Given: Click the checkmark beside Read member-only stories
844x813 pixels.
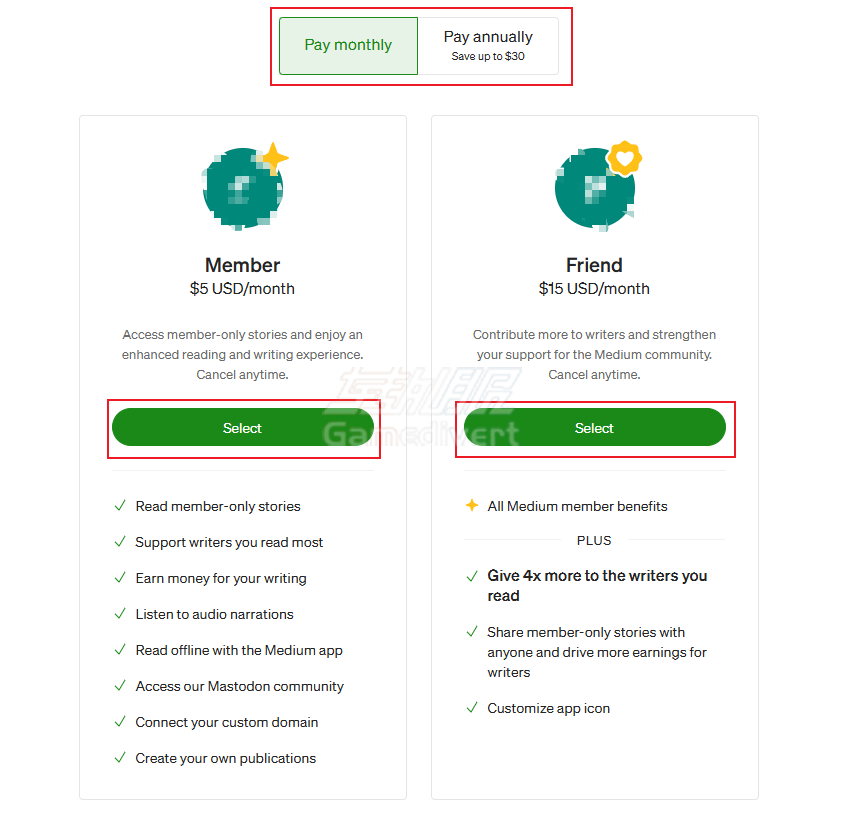Looking at the screenshot, I should [x=120, y=506].
